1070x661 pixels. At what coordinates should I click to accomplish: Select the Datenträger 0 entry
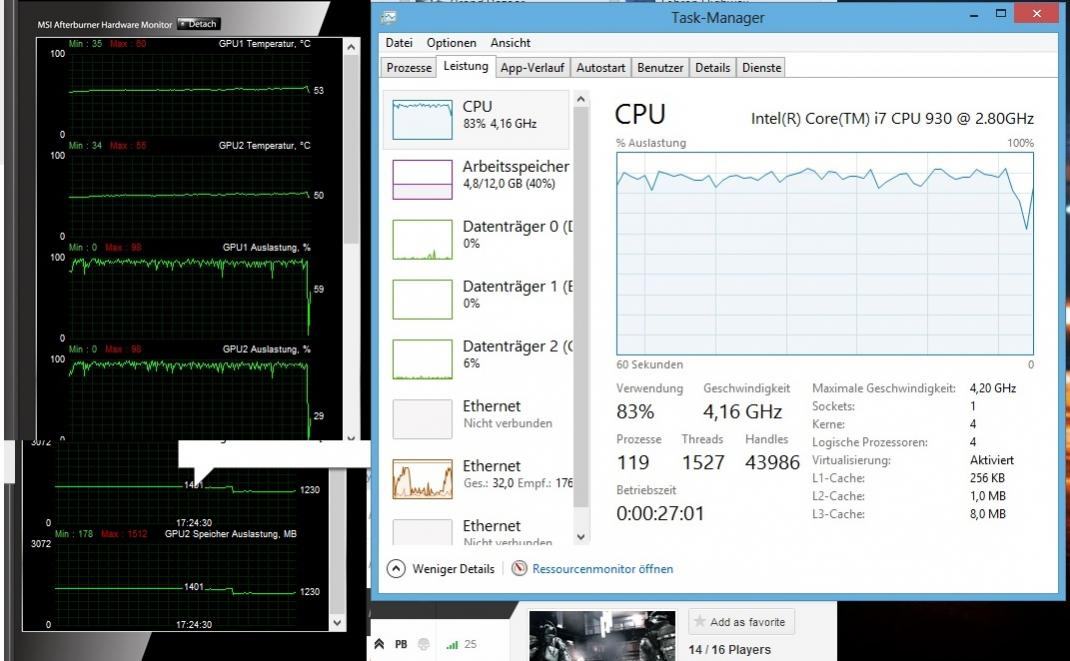[476, 239]
